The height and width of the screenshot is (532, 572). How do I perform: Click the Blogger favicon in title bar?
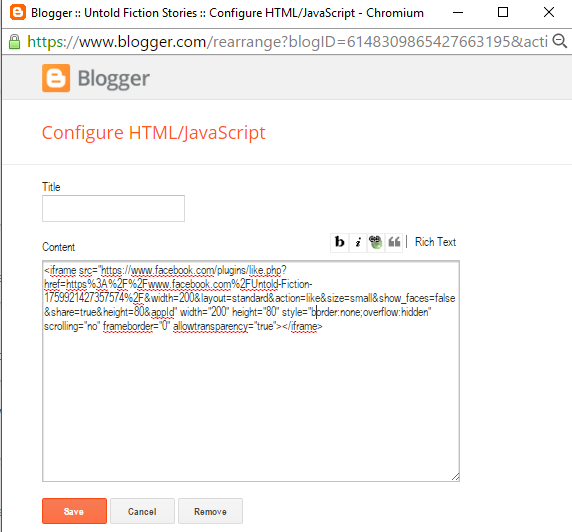(18, 12)
